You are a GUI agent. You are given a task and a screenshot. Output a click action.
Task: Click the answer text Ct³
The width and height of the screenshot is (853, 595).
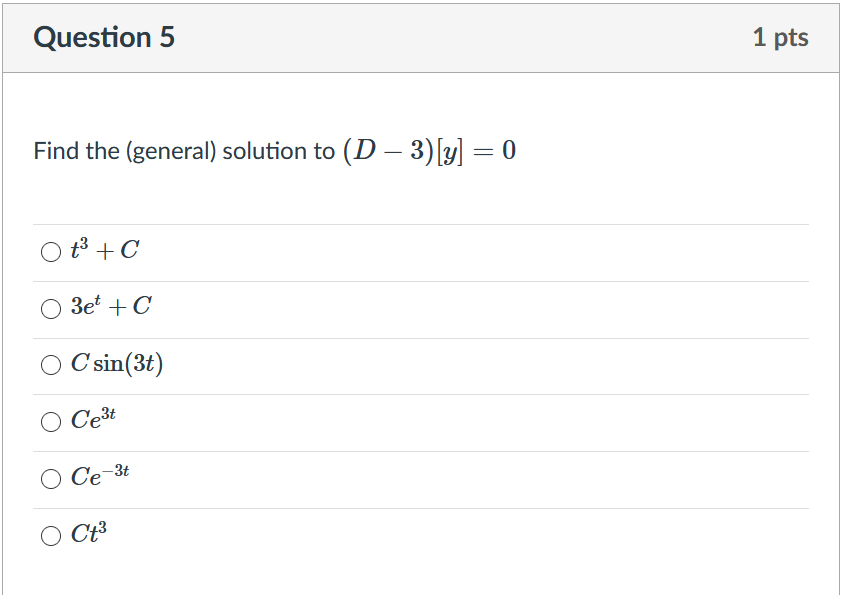click(x=93, y=534)
